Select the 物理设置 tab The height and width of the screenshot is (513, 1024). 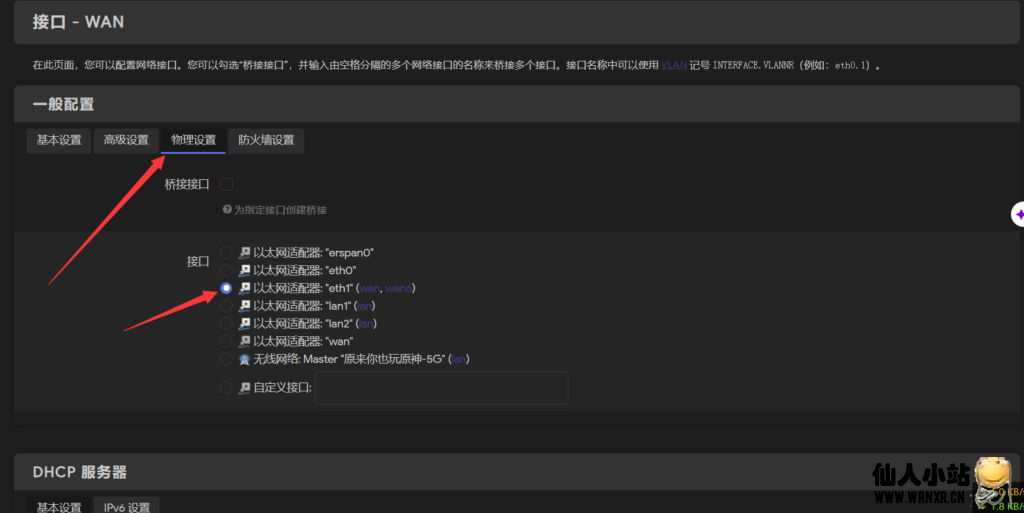(193, 140)
